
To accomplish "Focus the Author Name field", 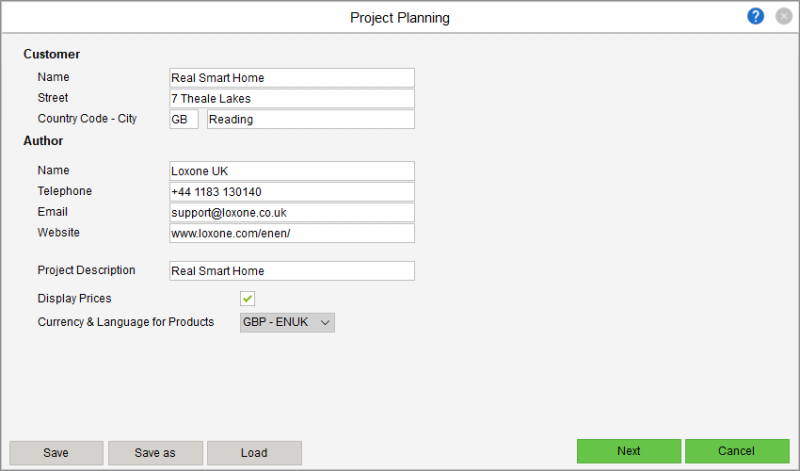I will [x=292, y=171].
